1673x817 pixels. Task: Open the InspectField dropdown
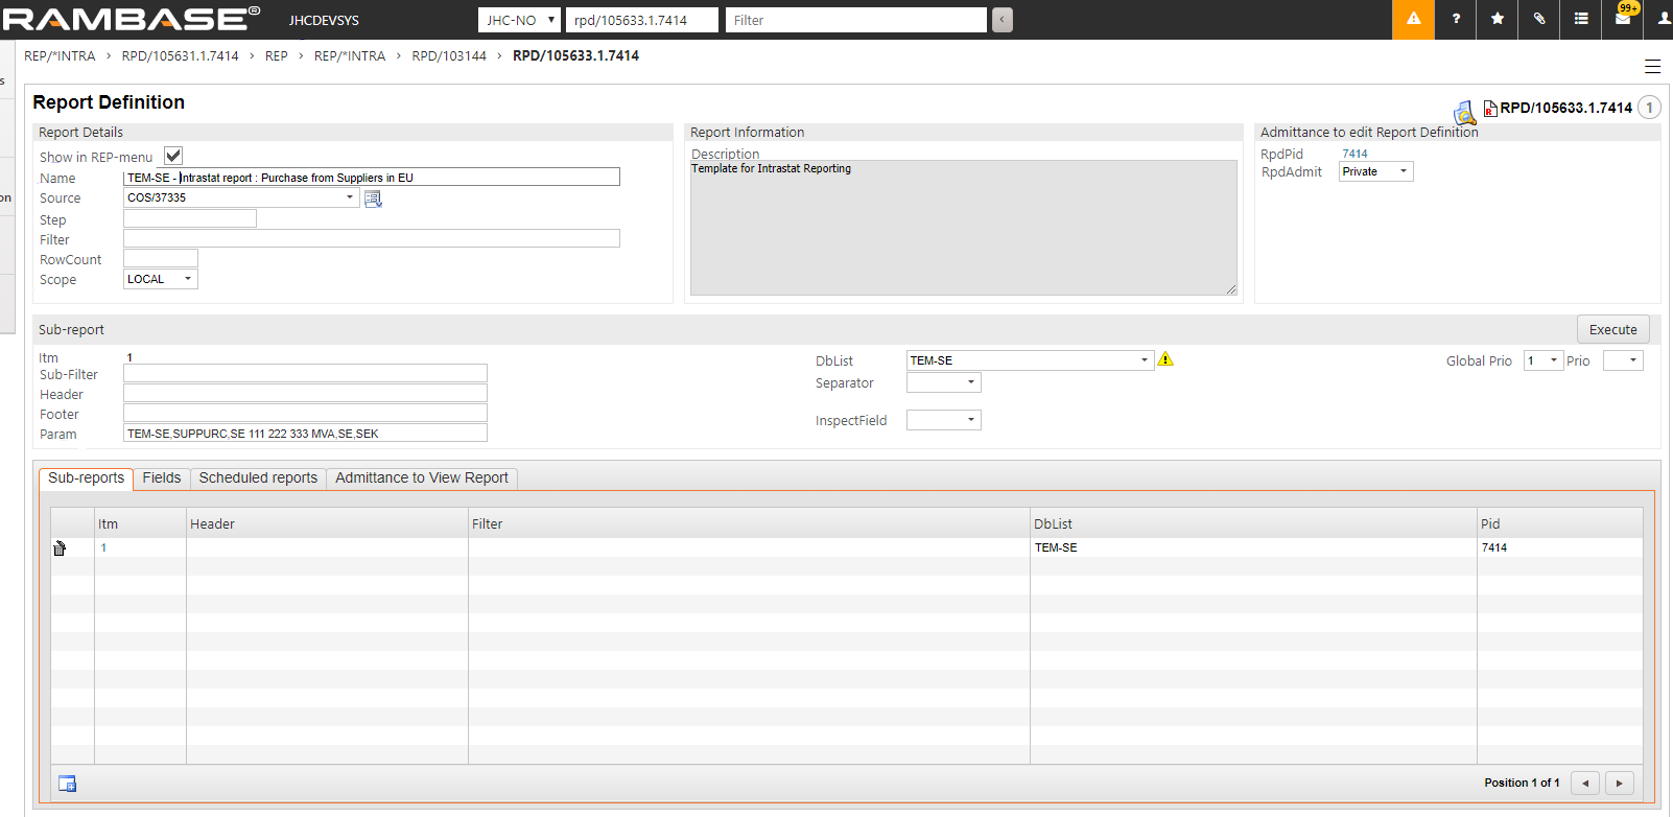pyautogui.click(x=943, y=420)
